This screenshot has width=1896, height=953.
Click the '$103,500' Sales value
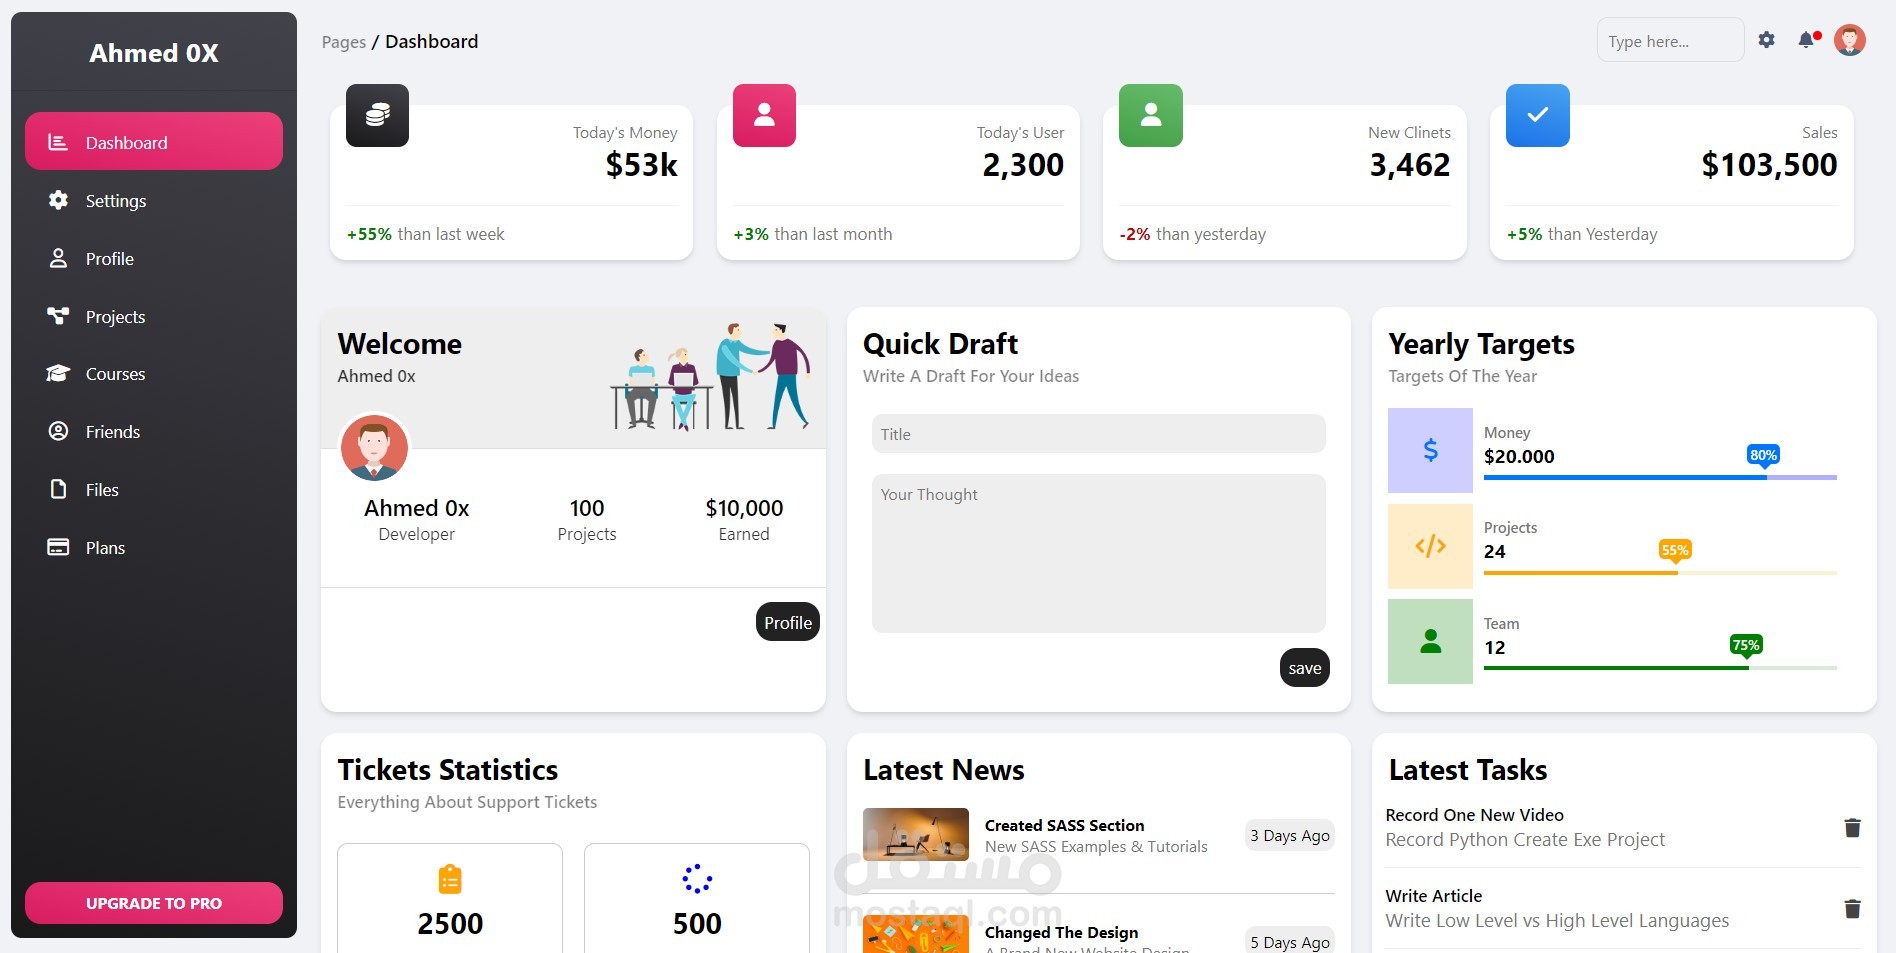pyautogui.click(x=1769, y=165)
